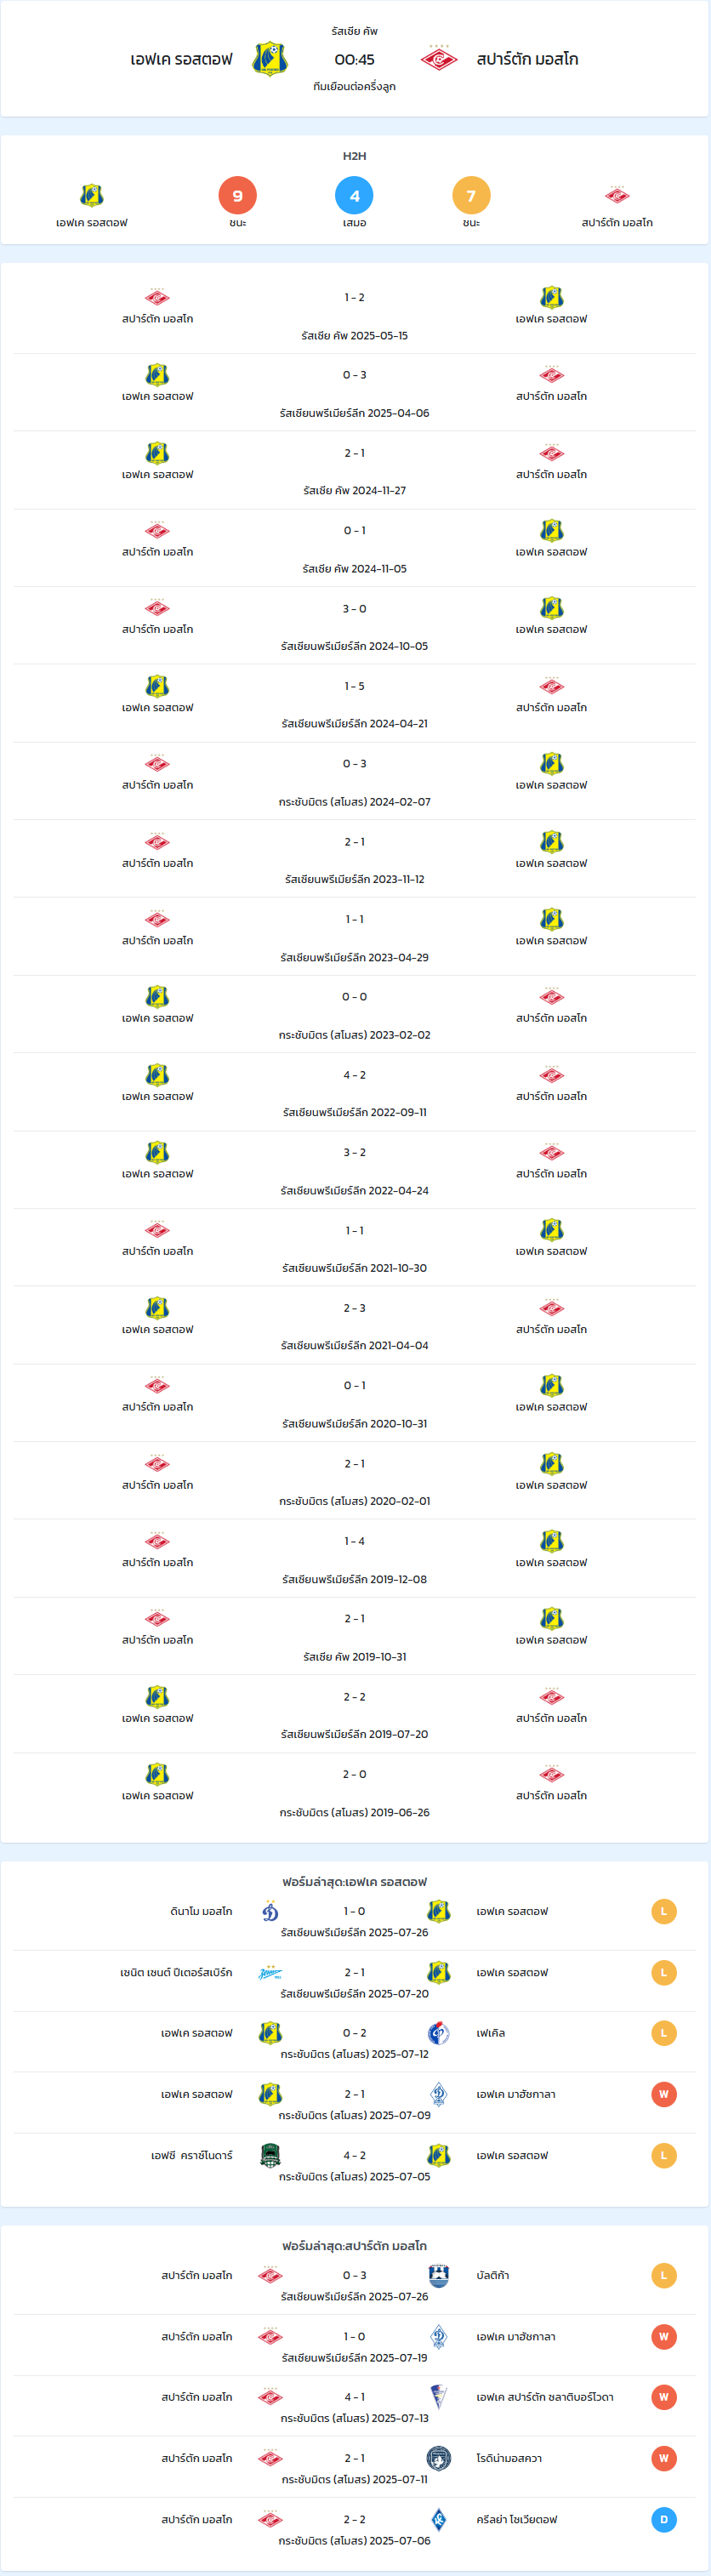Click FC Rostov name in header
Viewport: 711px width, 2576px height.
(181, 59)
